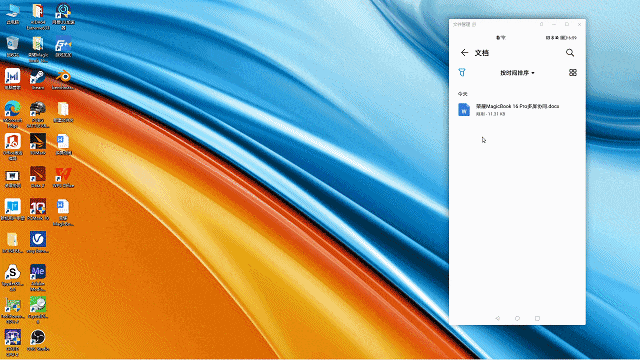640x360 pixels.
Task: Open the blue filter icon in file manager
Action: tap(462, 73)
